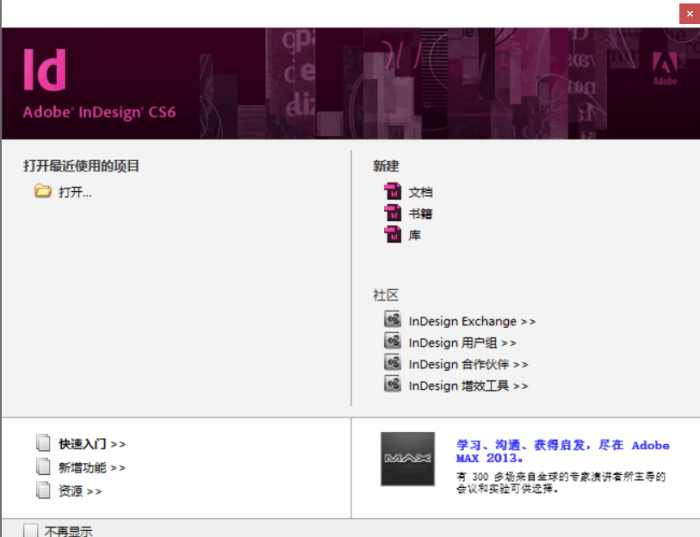This screenshot has width=700, height=537.
Task: Click the InDesign 合作伙伴 community icon
Action: (392, 362)
